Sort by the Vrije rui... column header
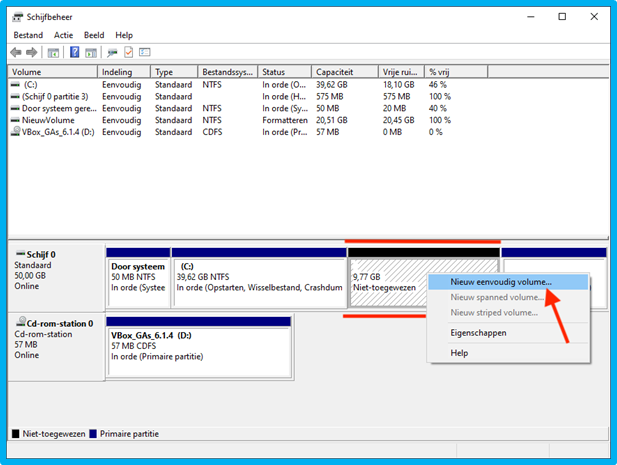Image resolution: width=617 pixels, height=465 pixels. [401, 72]
